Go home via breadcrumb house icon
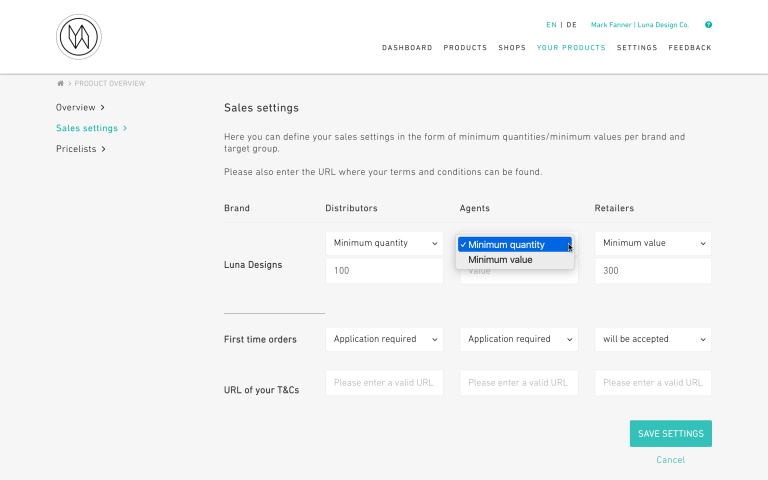768x480 pixels. (x=60, y=83)
